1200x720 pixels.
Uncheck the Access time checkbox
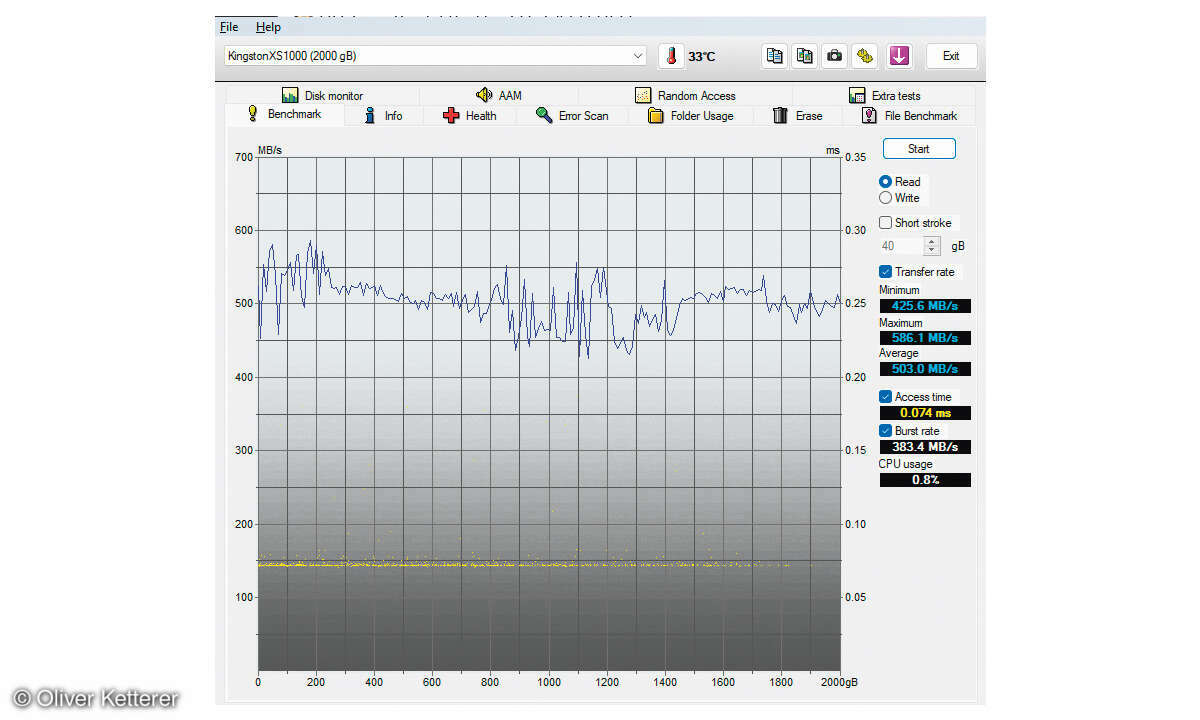point(885,397)
